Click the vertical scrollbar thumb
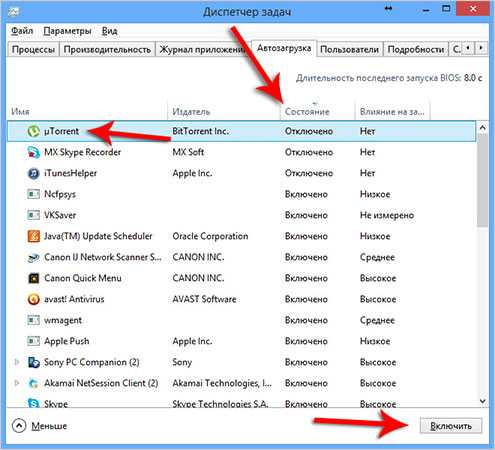Screen dimensions: 495x450 click(482, 180)
